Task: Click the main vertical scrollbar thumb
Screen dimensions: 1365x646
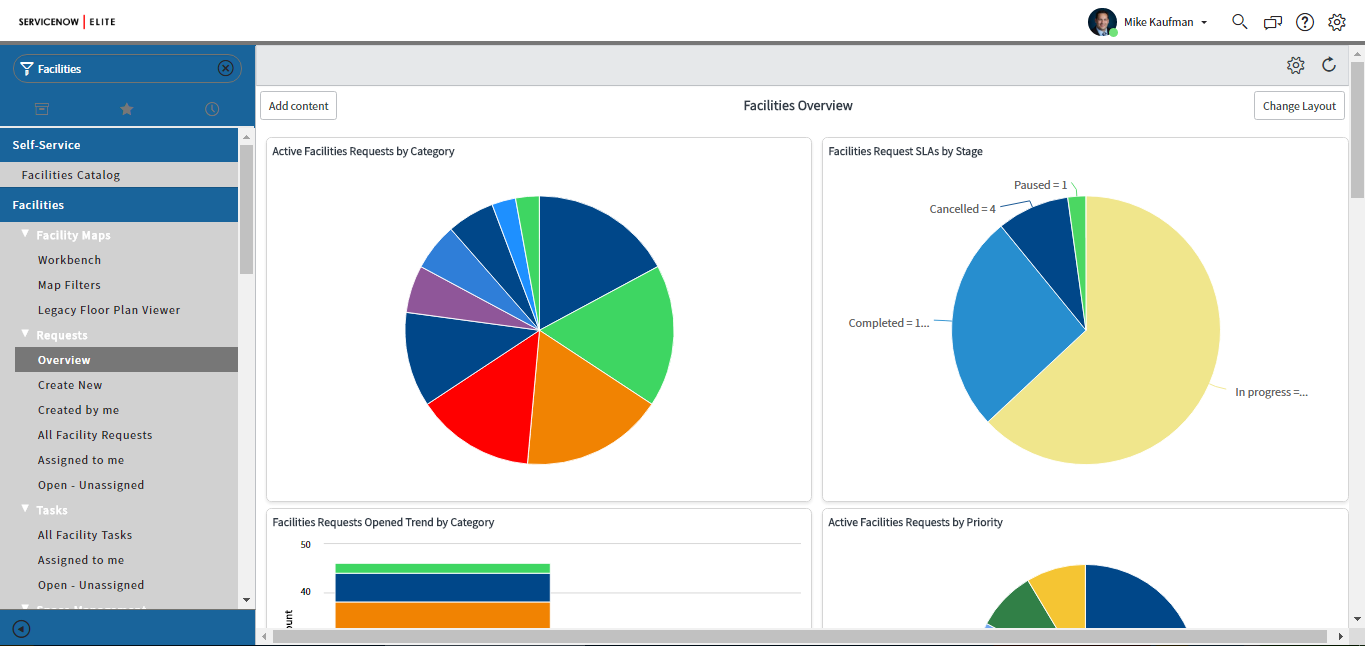Action: [x=1357, y=129]
